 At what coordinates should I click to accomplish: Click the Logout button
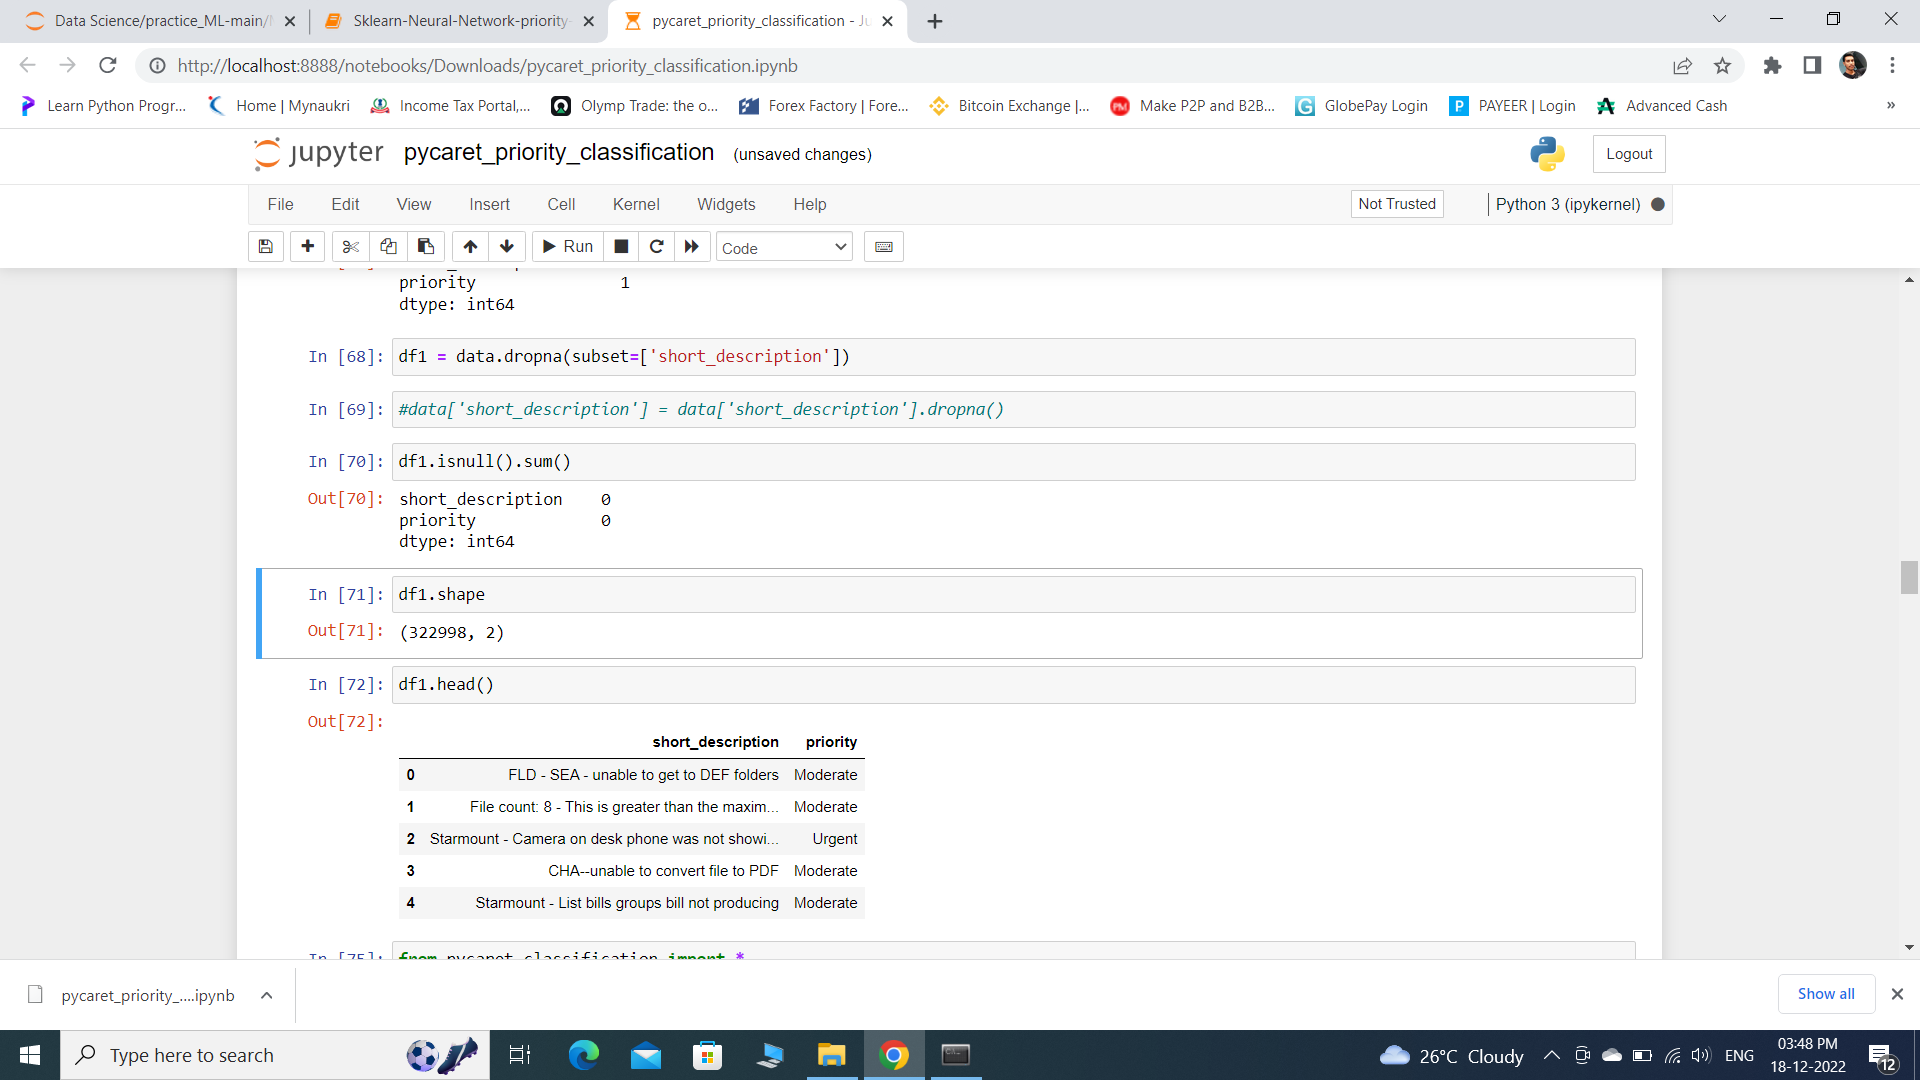[x=1628, y=154]
